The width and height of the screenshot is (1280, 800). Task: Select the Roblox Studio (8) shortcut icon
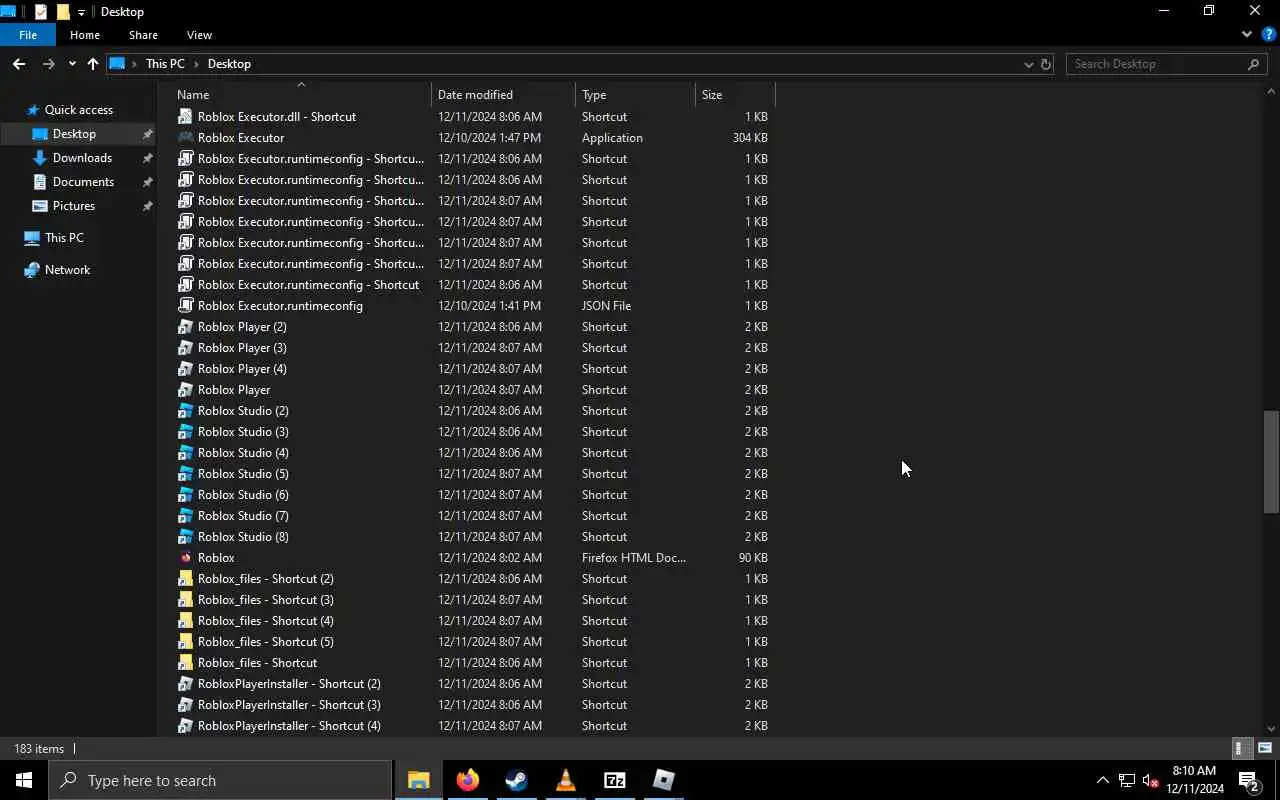coord(185,537)
